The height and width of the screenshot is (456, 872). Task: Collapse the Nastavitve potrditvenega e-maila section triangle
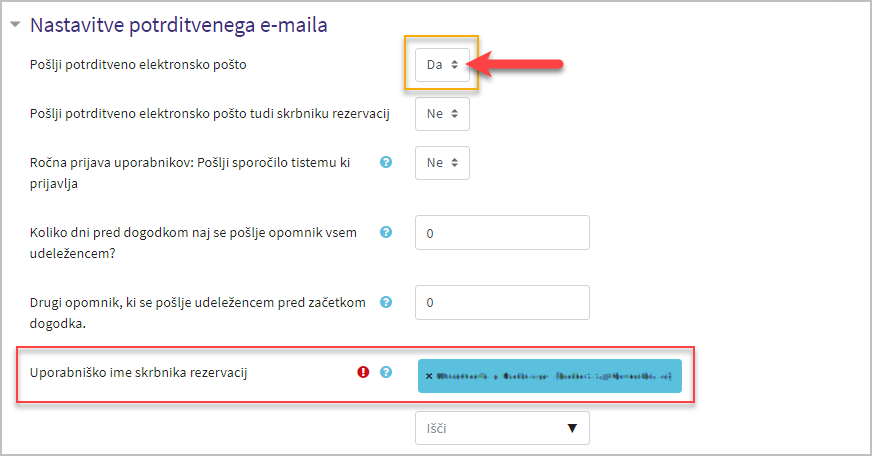pos(16,24)
